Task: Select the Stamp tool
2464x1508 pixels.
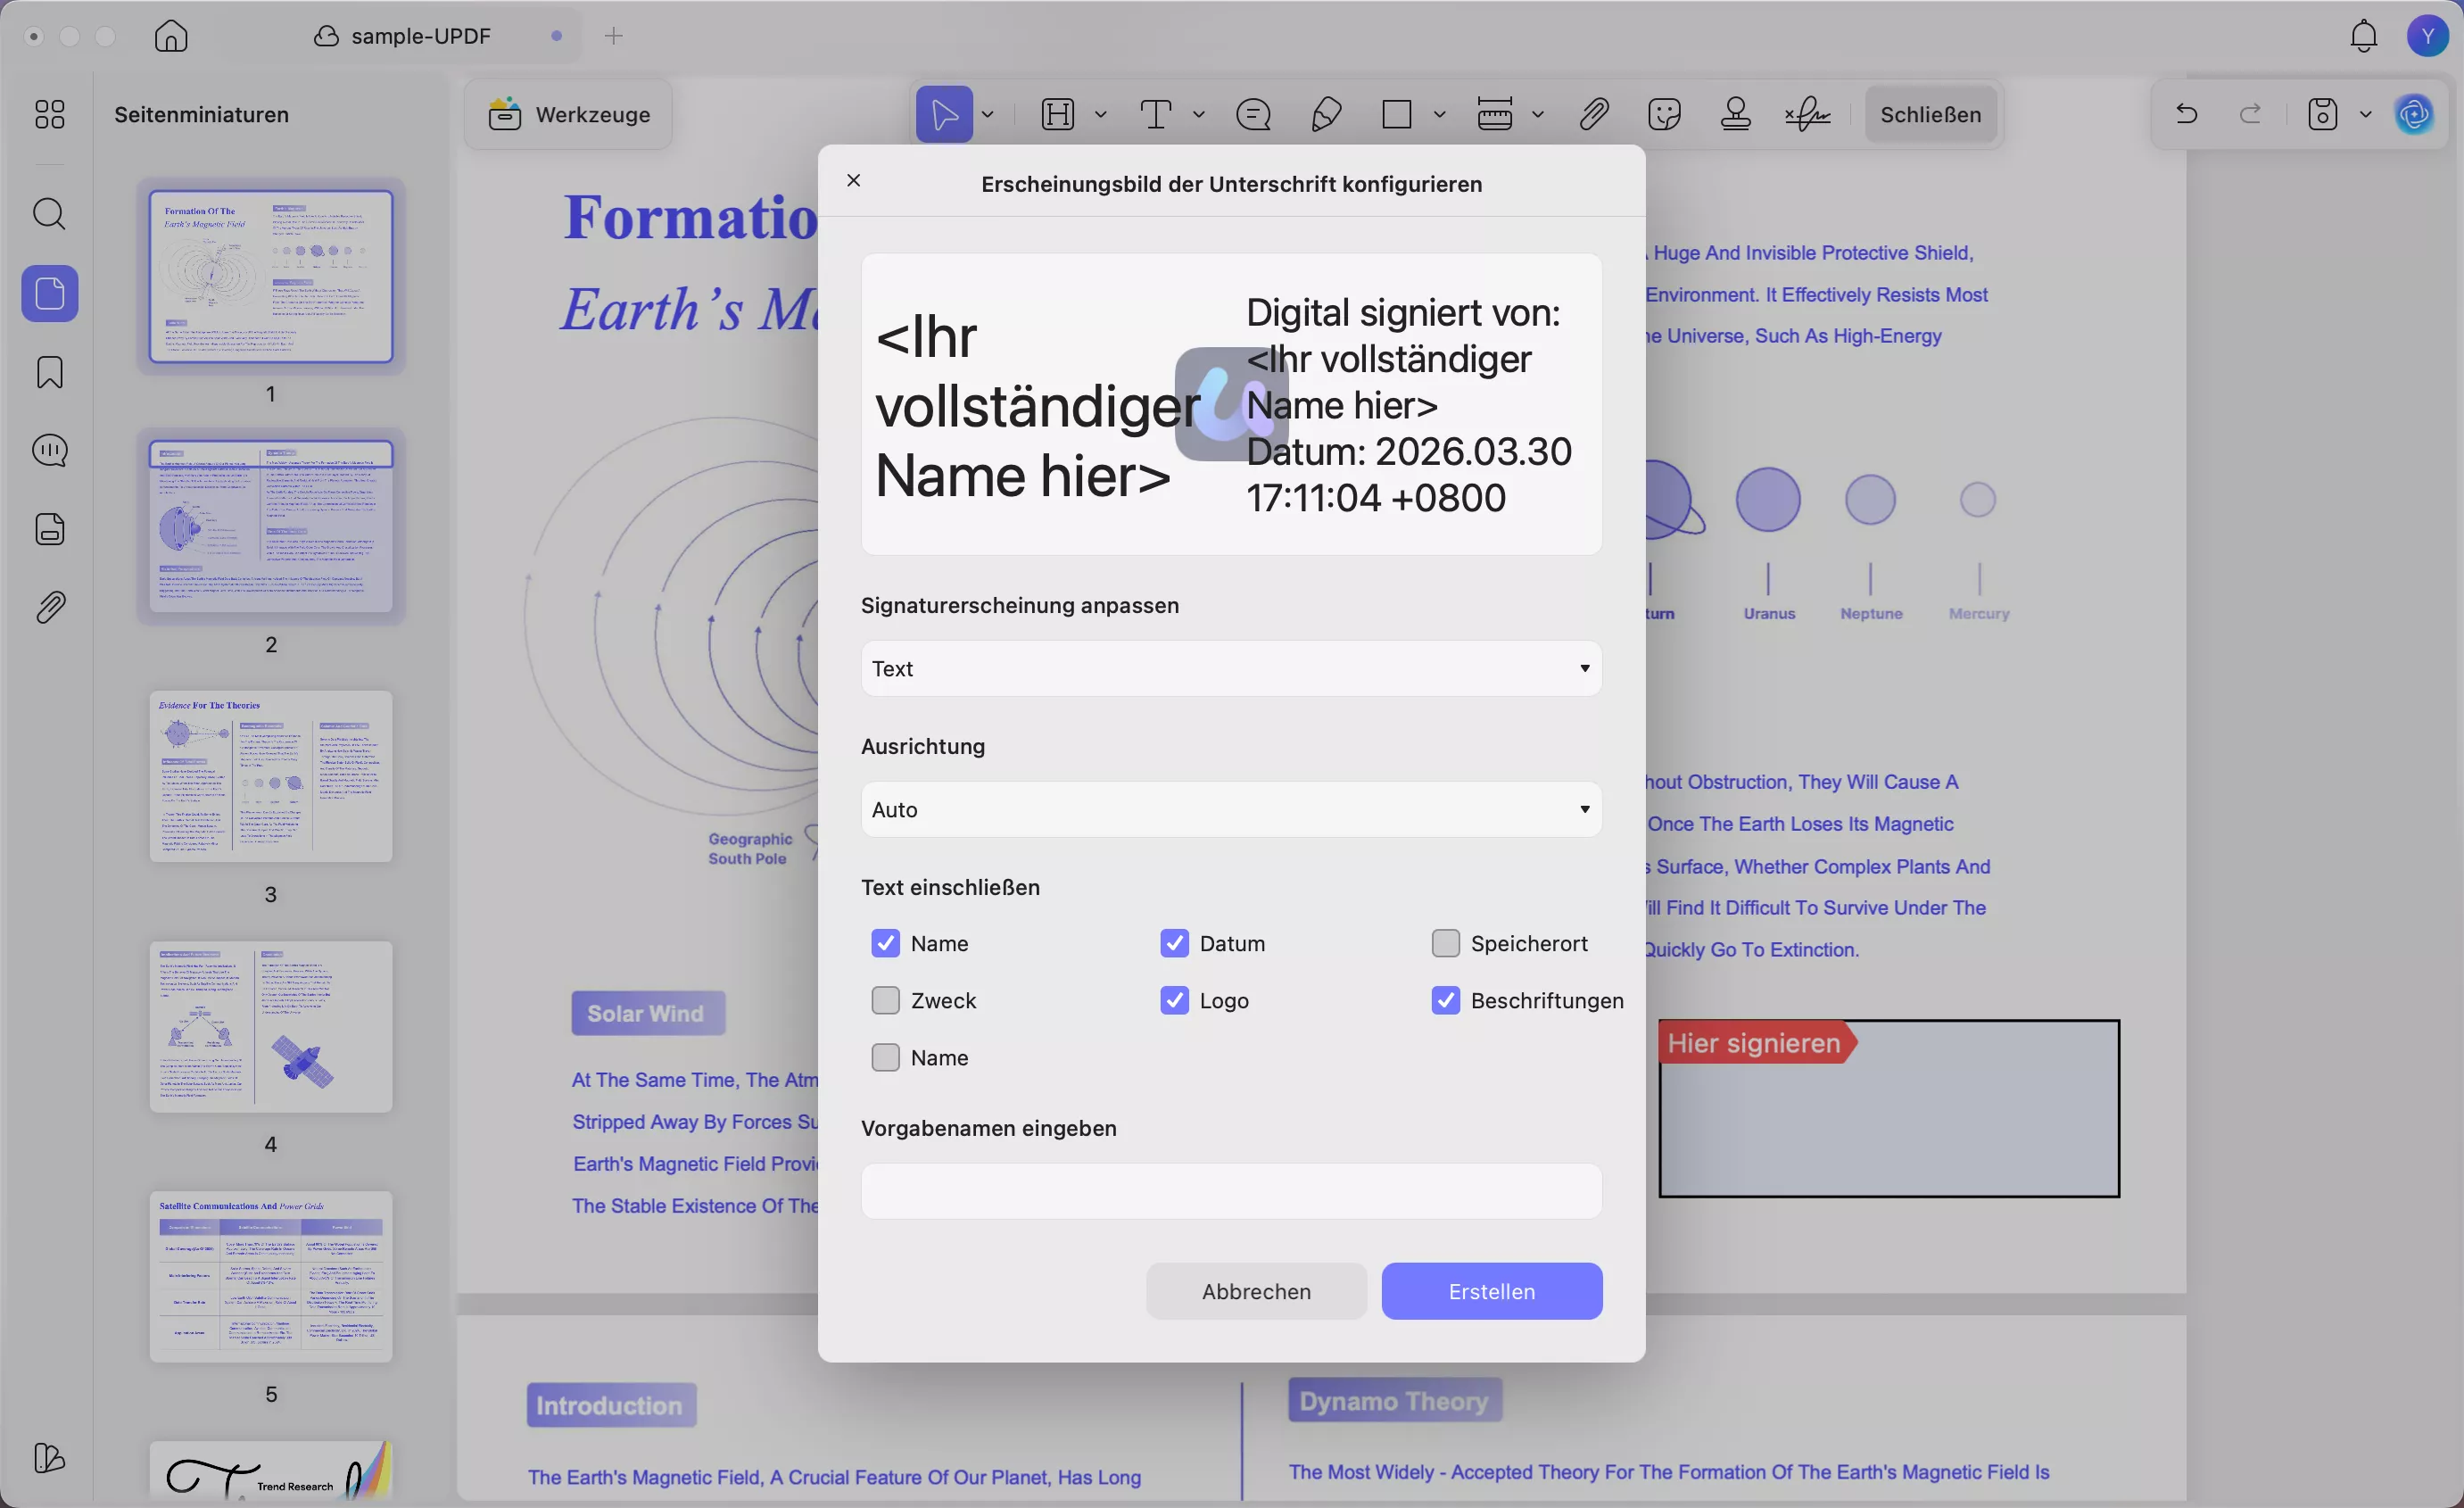Action: [1737, 114]
